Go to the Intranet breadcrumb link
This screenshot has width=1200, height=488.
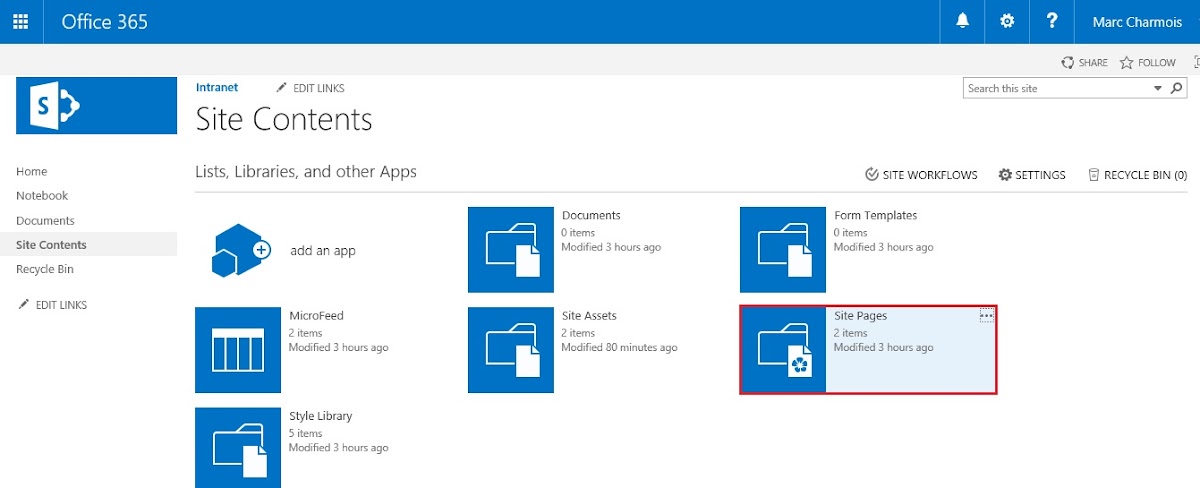click(217, 87)
